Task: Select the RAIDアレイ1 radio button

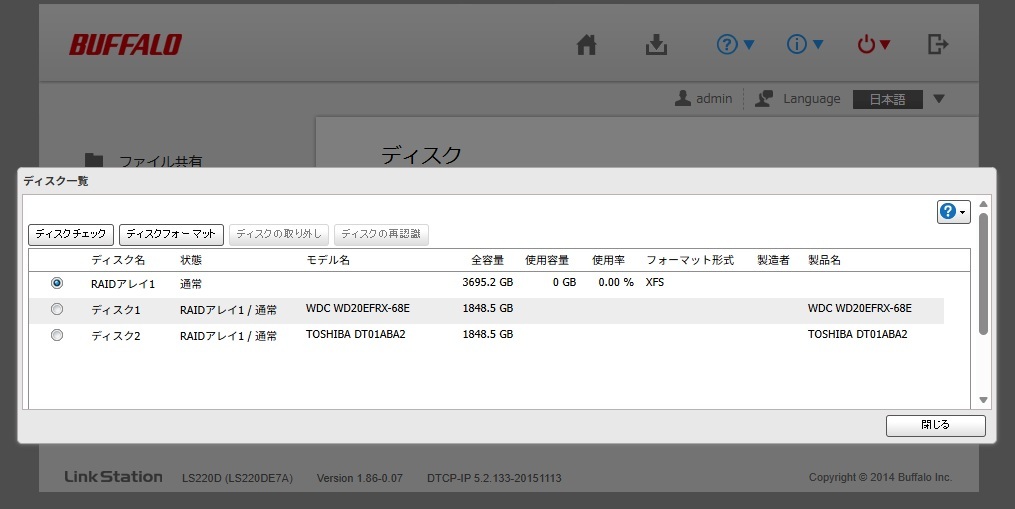Action: click(x=57, y=283)
